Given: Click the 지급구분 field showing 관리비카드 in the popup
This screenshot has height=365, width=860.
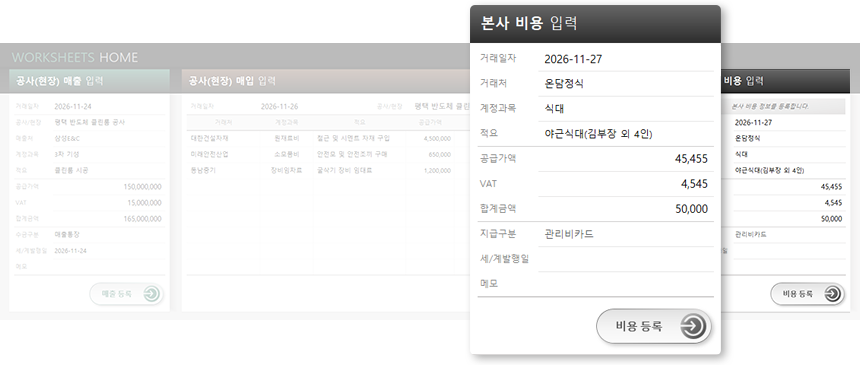Looking at the screenshot, I should point(626,234).
